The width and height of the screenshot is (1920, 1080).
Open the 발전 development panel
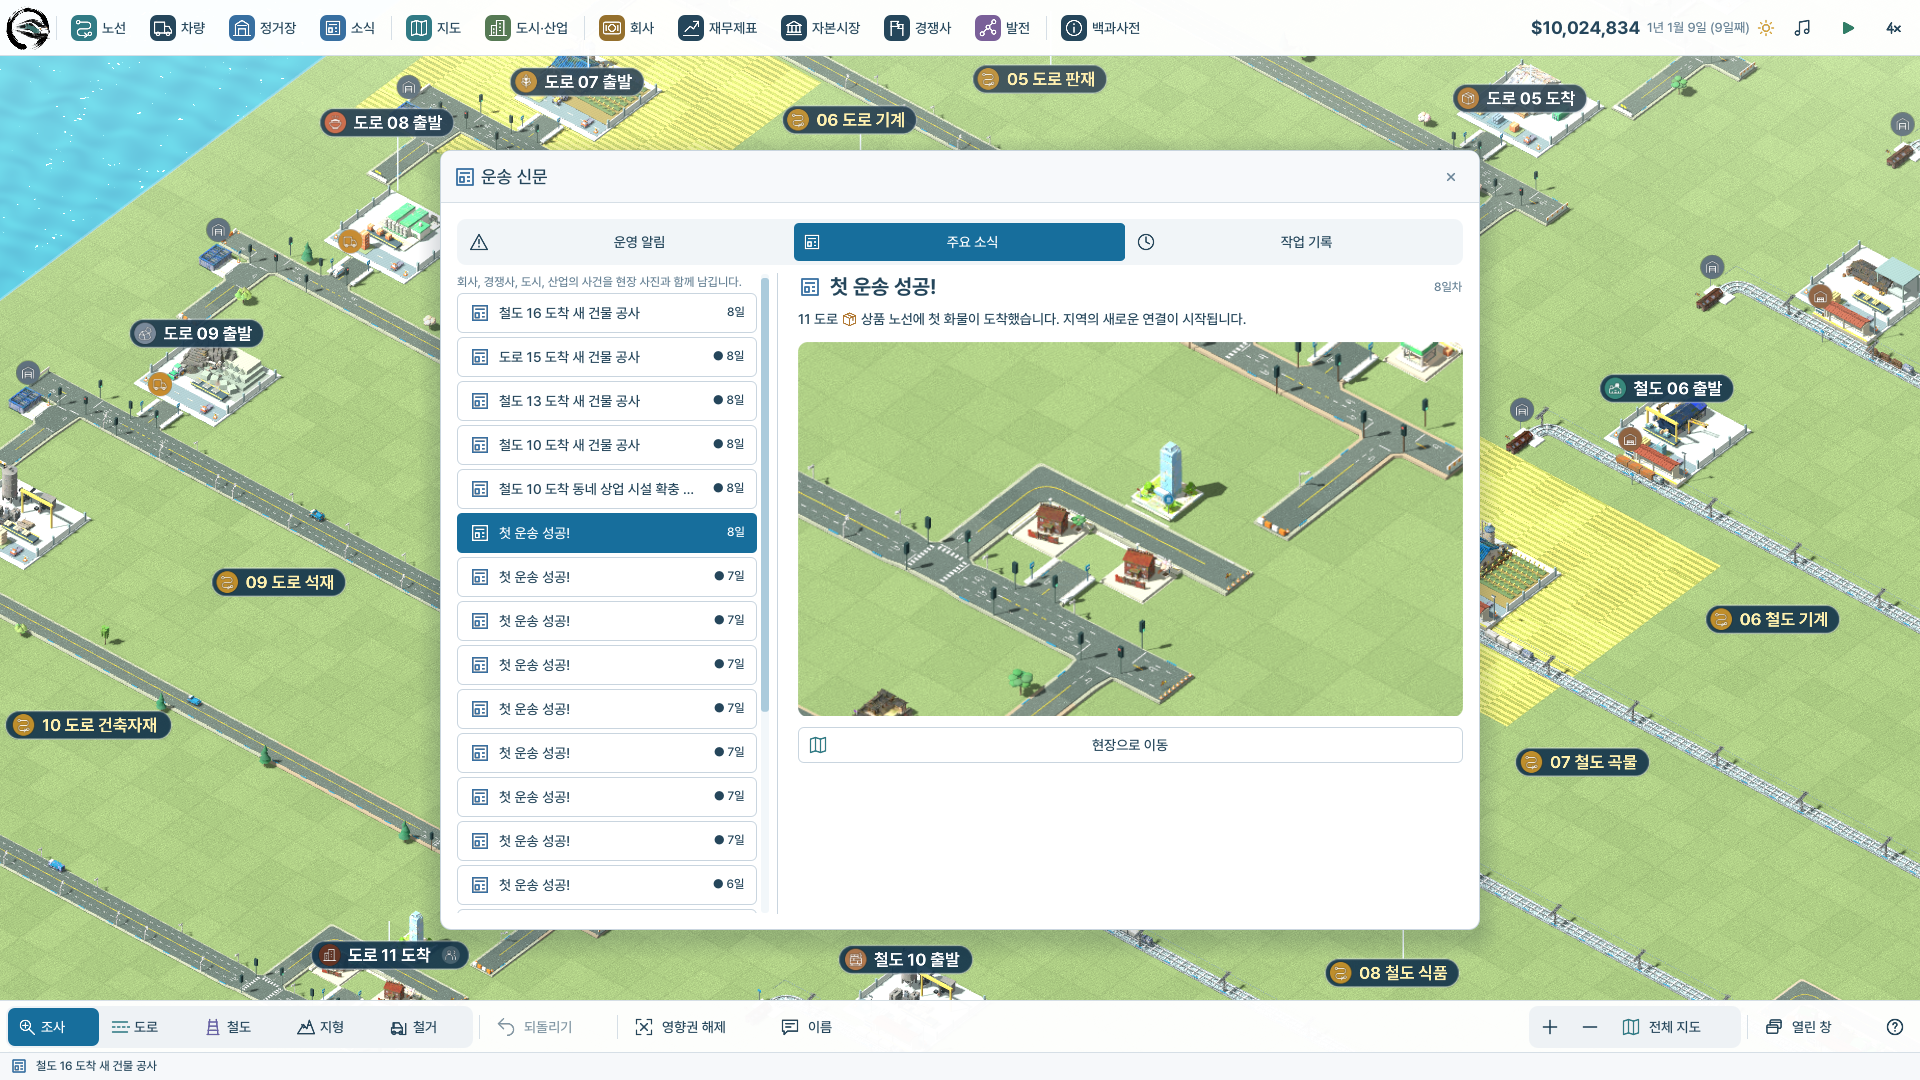pyautogui.click(x=1003, y=28)
